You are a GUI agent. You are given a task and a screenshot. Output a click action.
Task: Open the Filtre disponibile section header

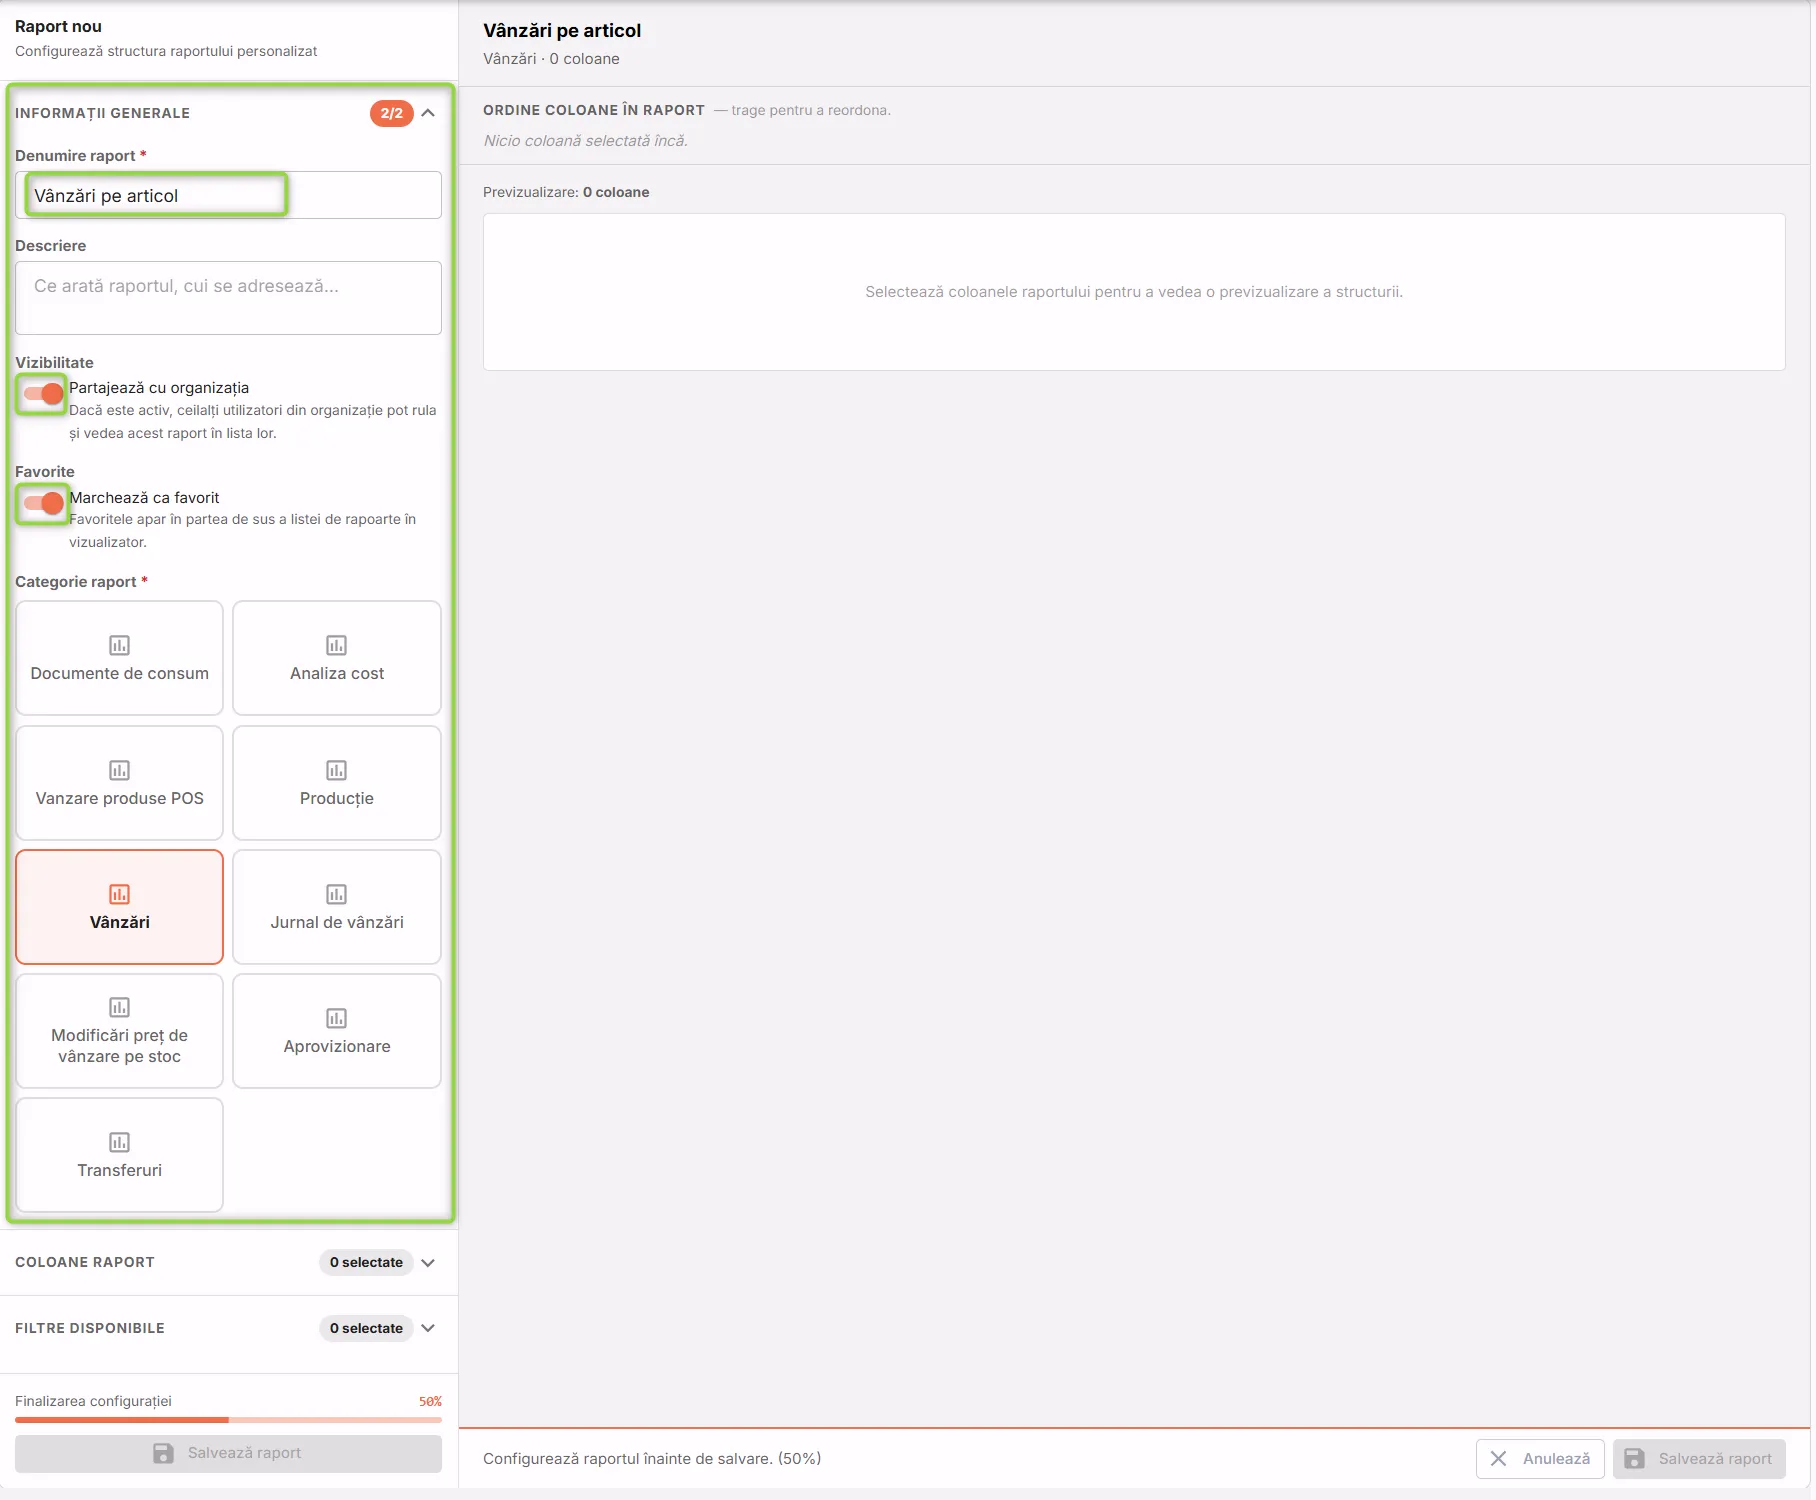(229, 1328)
